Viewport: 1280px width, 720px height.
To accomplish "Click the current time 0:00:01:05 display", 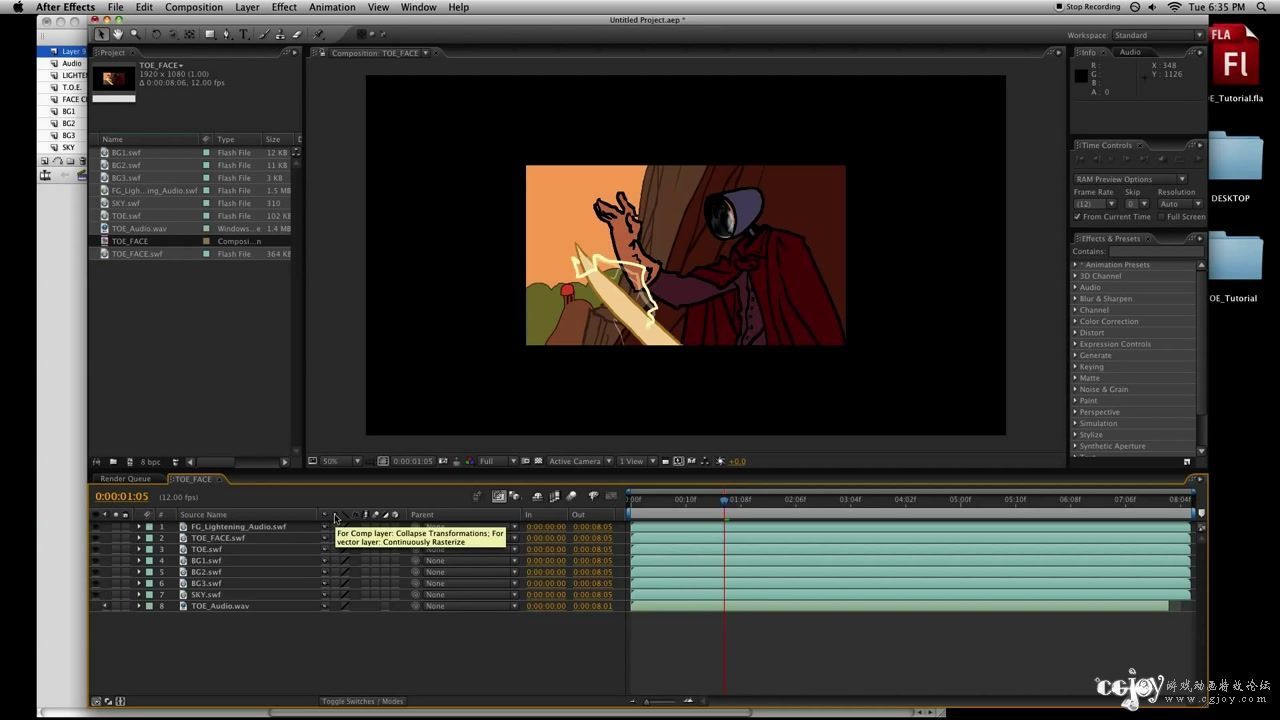I will pos(122,496).
